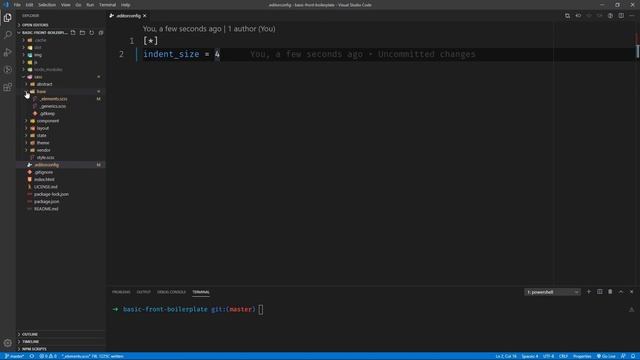Open the Search view in activity bar

[x=7, y=35]
